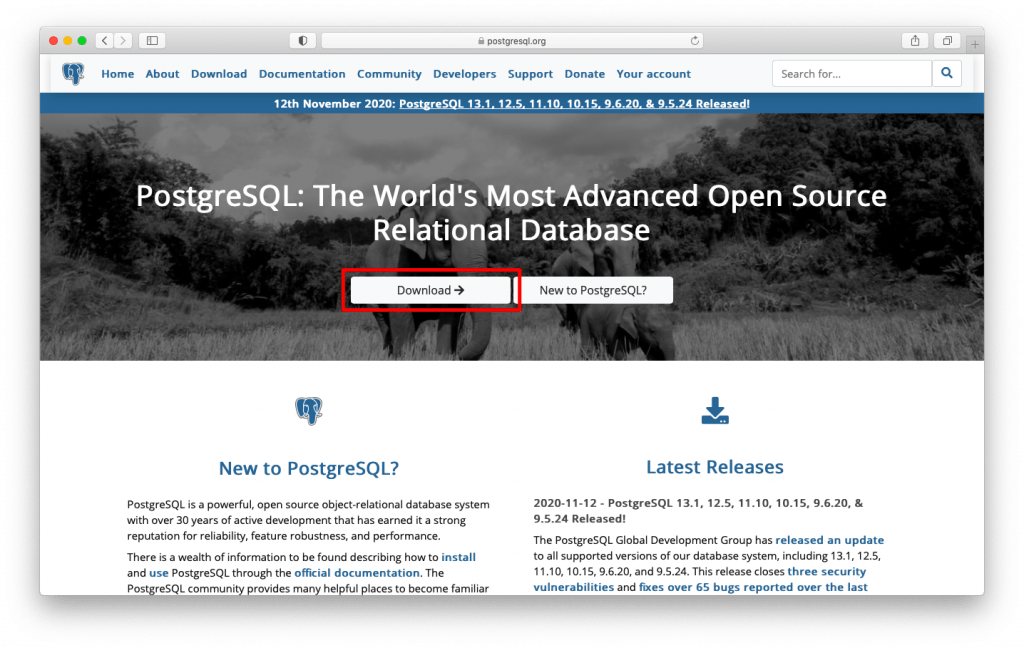Open the About nav item
The image size is (1024, 648).
coord(162,74)
